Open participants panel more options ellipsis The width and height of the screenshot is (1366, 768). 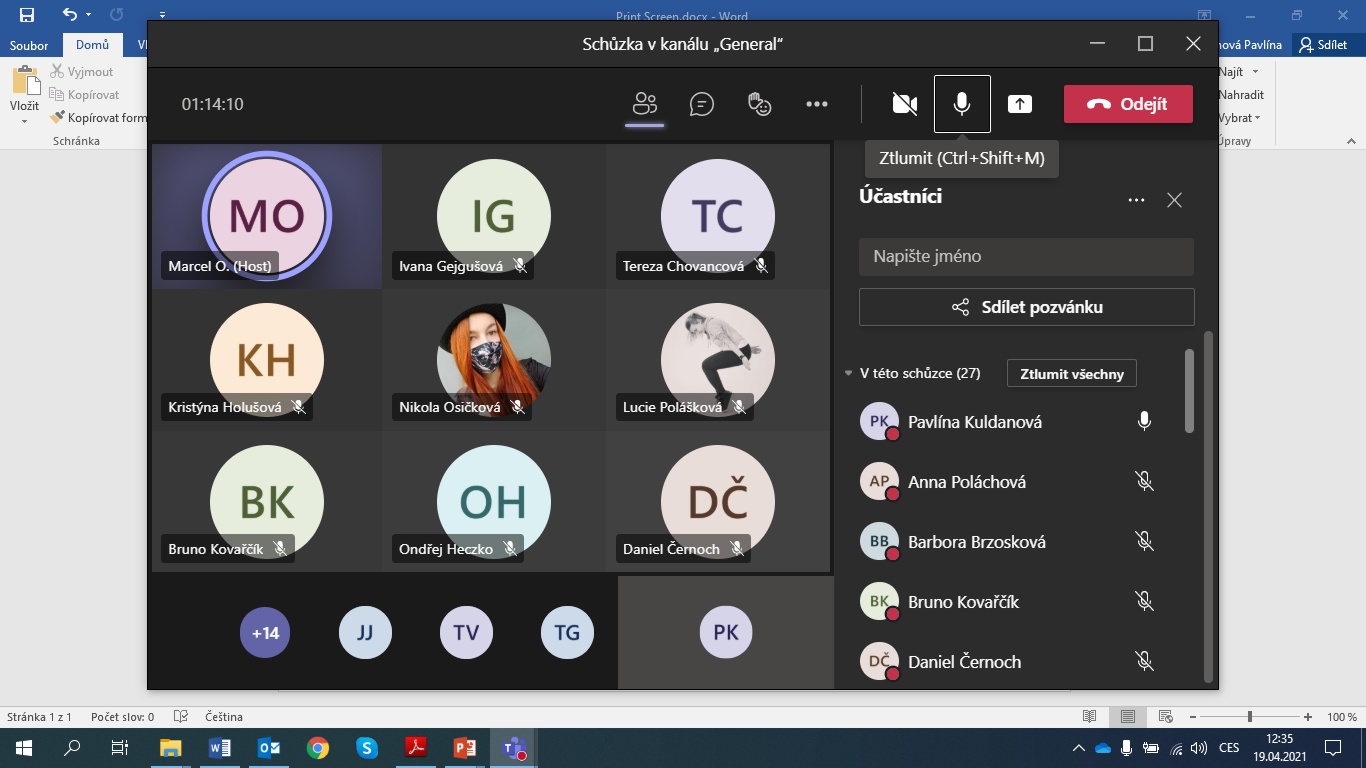click(x=1136, y=200)
